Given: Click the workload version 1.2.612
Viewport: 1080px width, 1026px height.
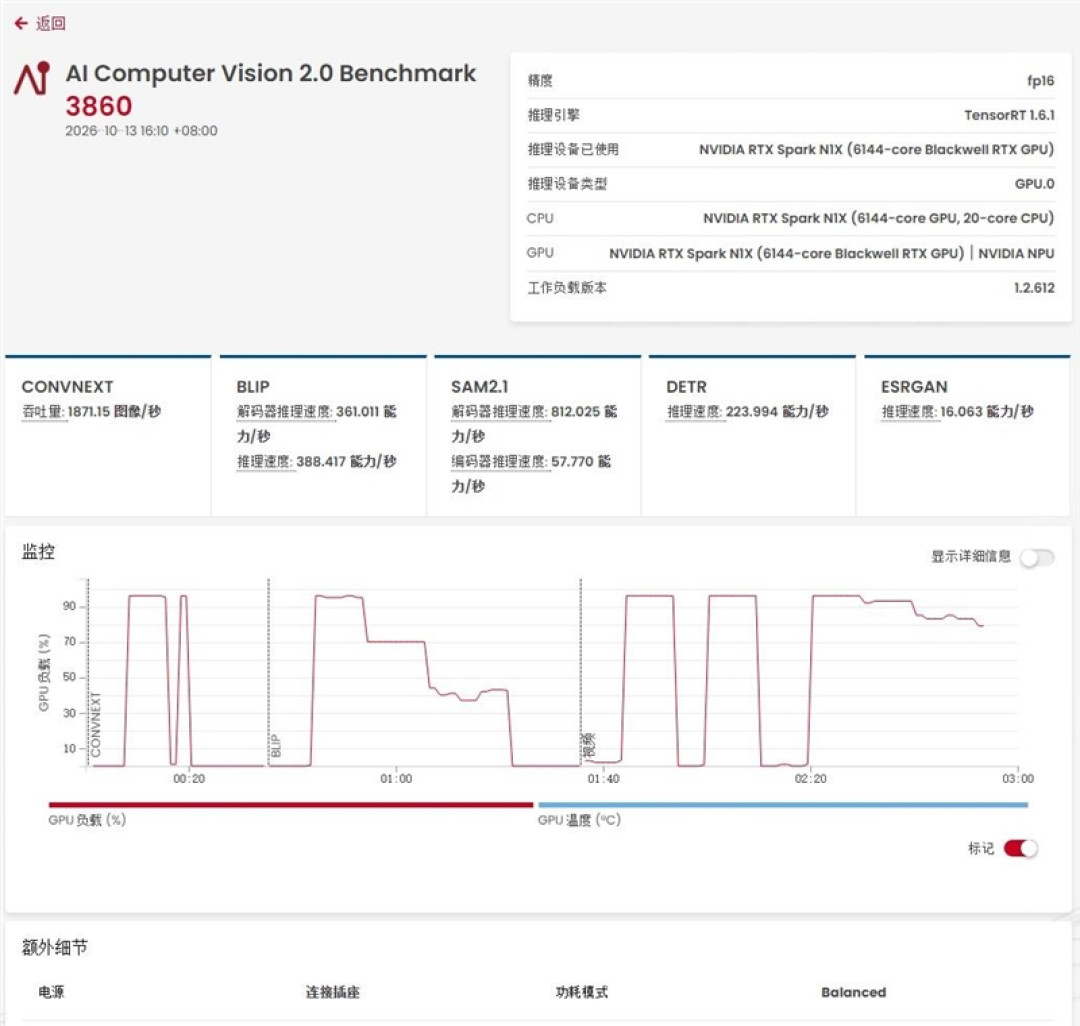Looking at the screenshot, I should [x=1034, y=288].
